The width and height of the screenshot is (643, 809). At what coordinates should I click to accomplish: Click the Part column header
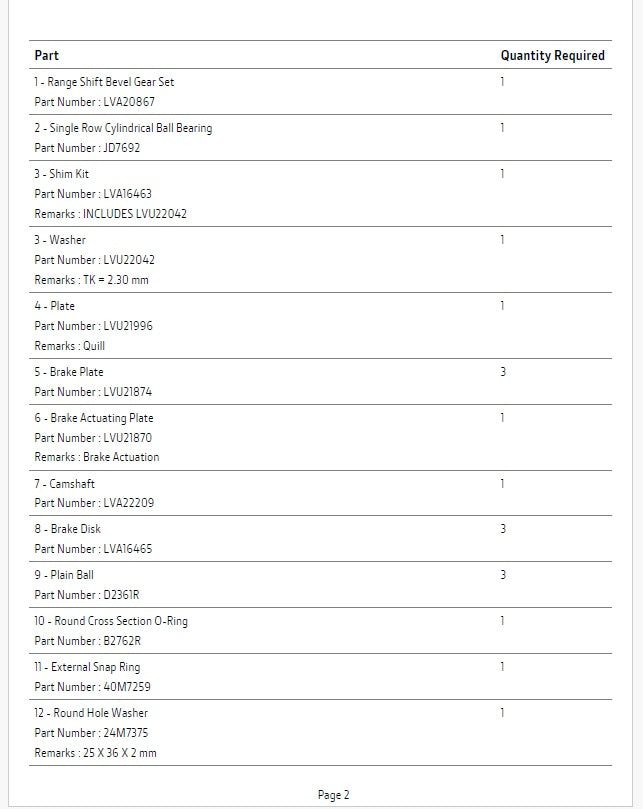pyautogui.click(x=47, y=55)
